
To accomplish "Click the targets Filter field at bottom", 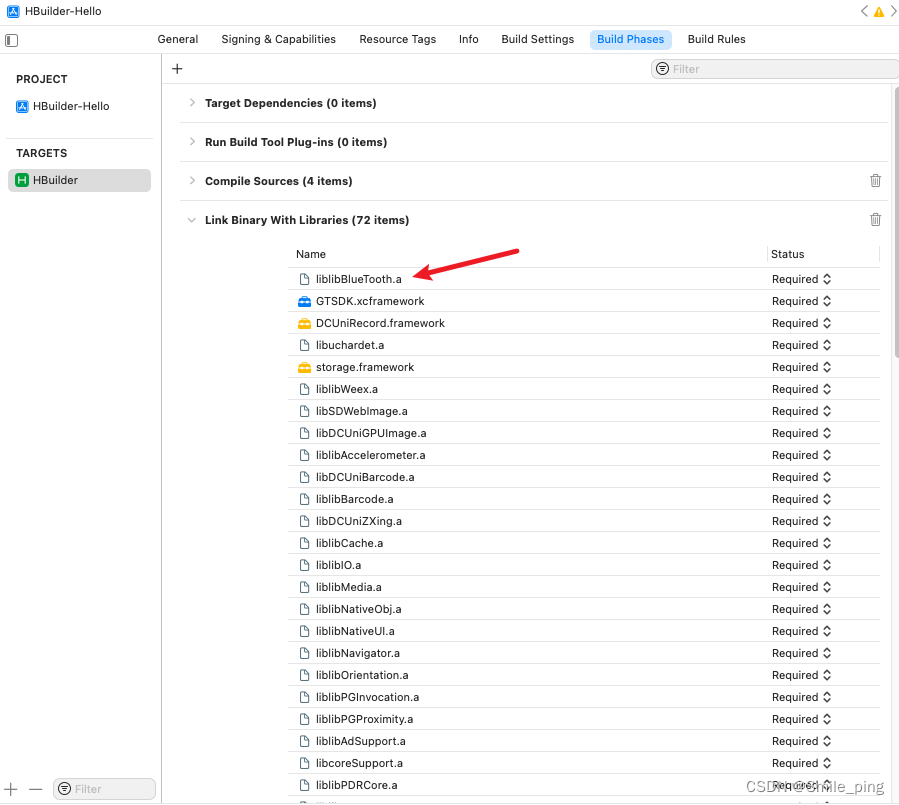I will [104, 789].
